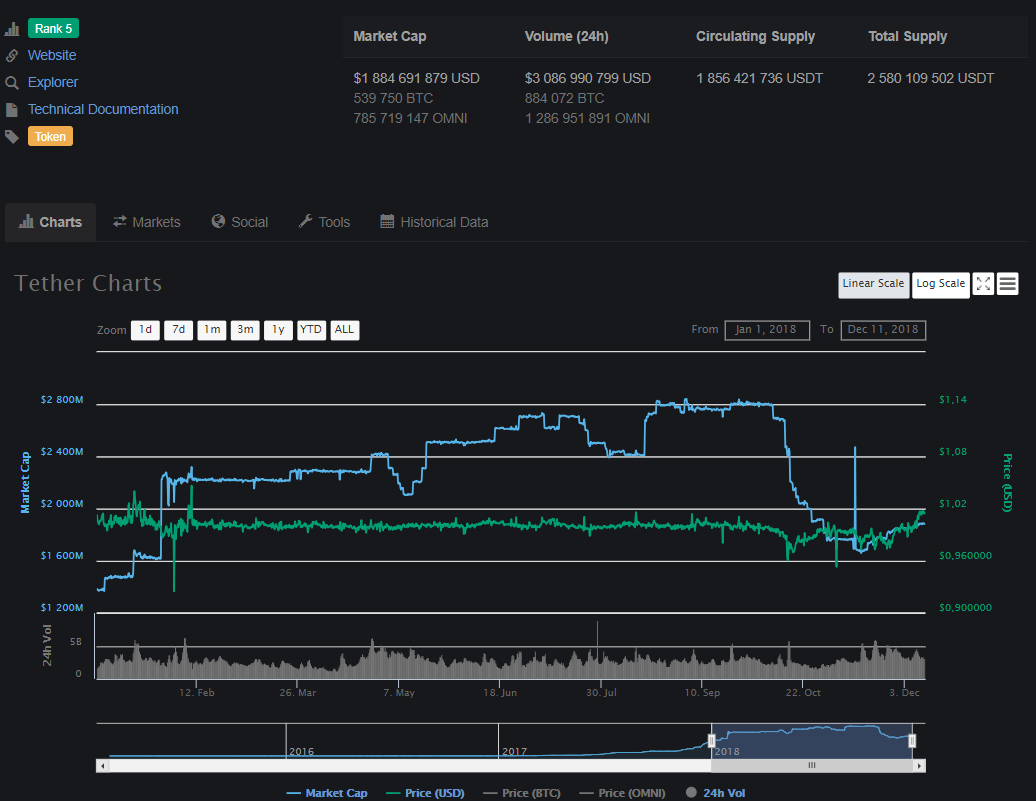Click the navigator scrollbar left arrow
The height and width of the screenshot is (801, 1036).
tap(101, 766)
